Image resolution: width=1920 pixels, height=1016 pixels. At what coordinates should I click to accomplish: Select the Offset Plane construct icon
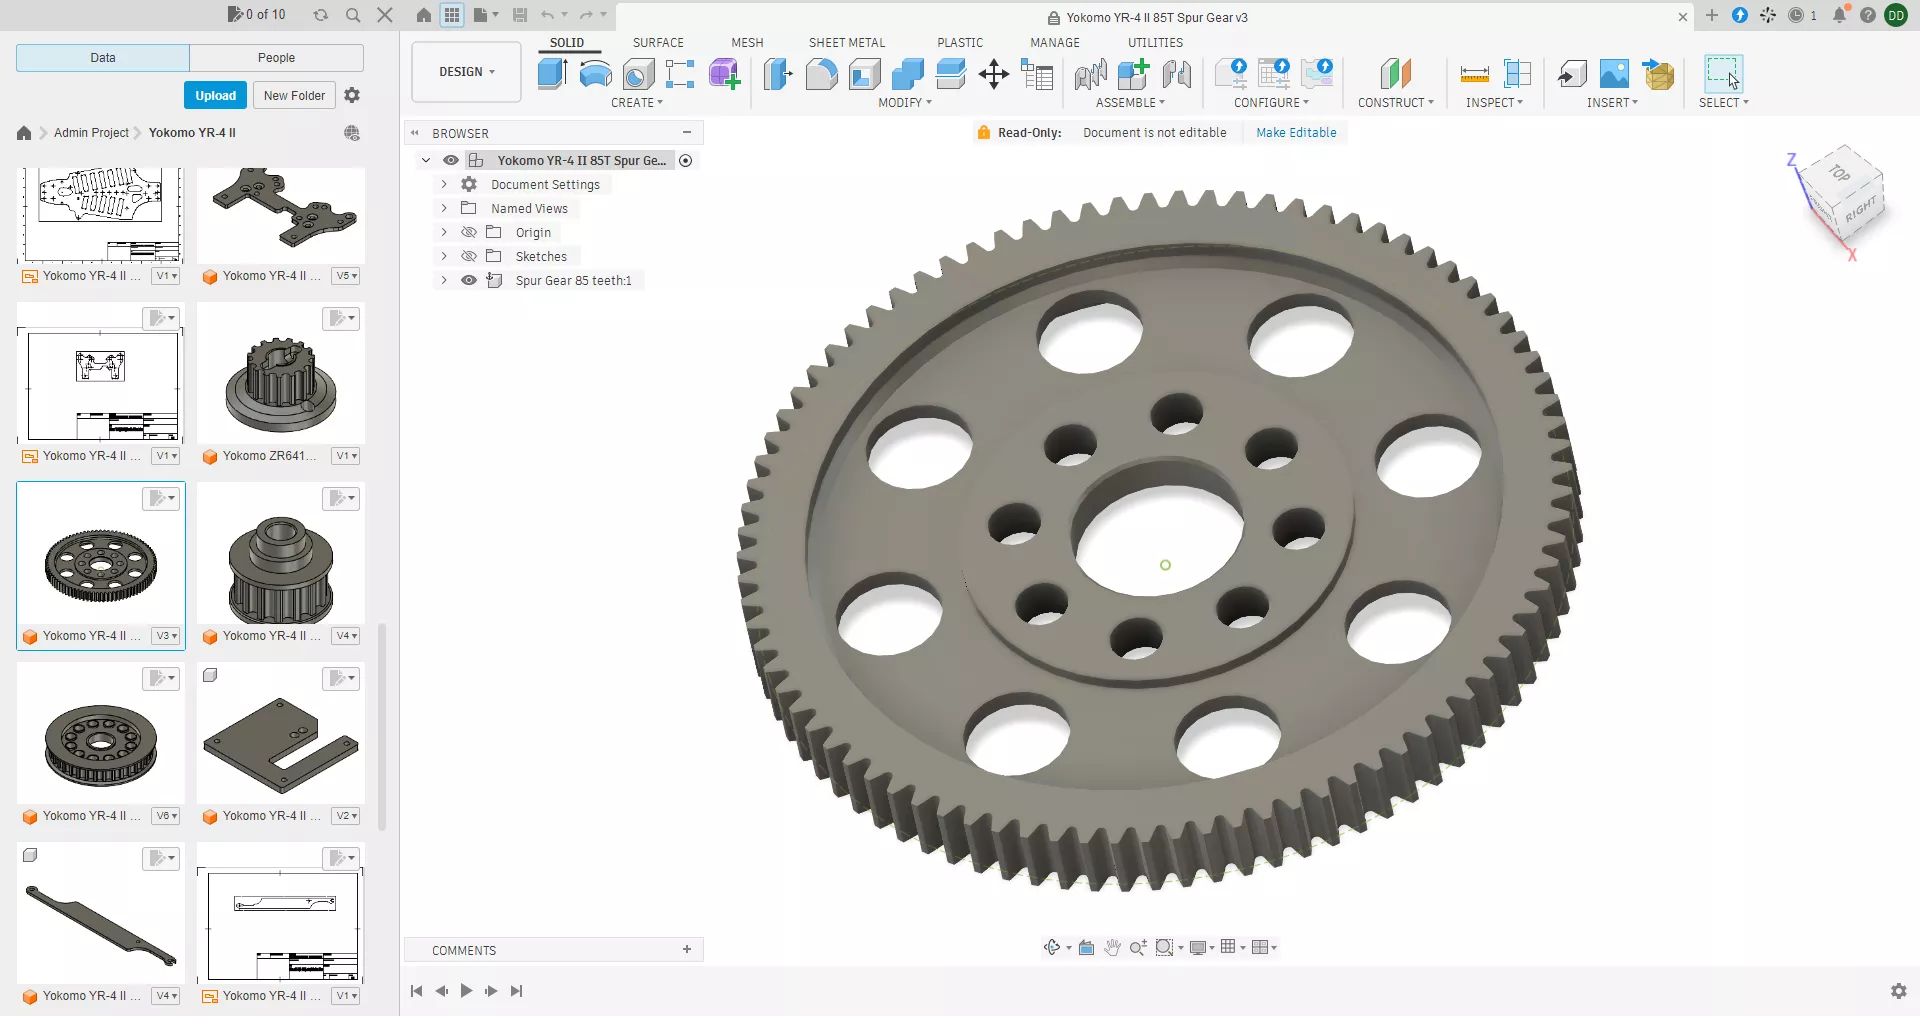tap(1395, 74)
